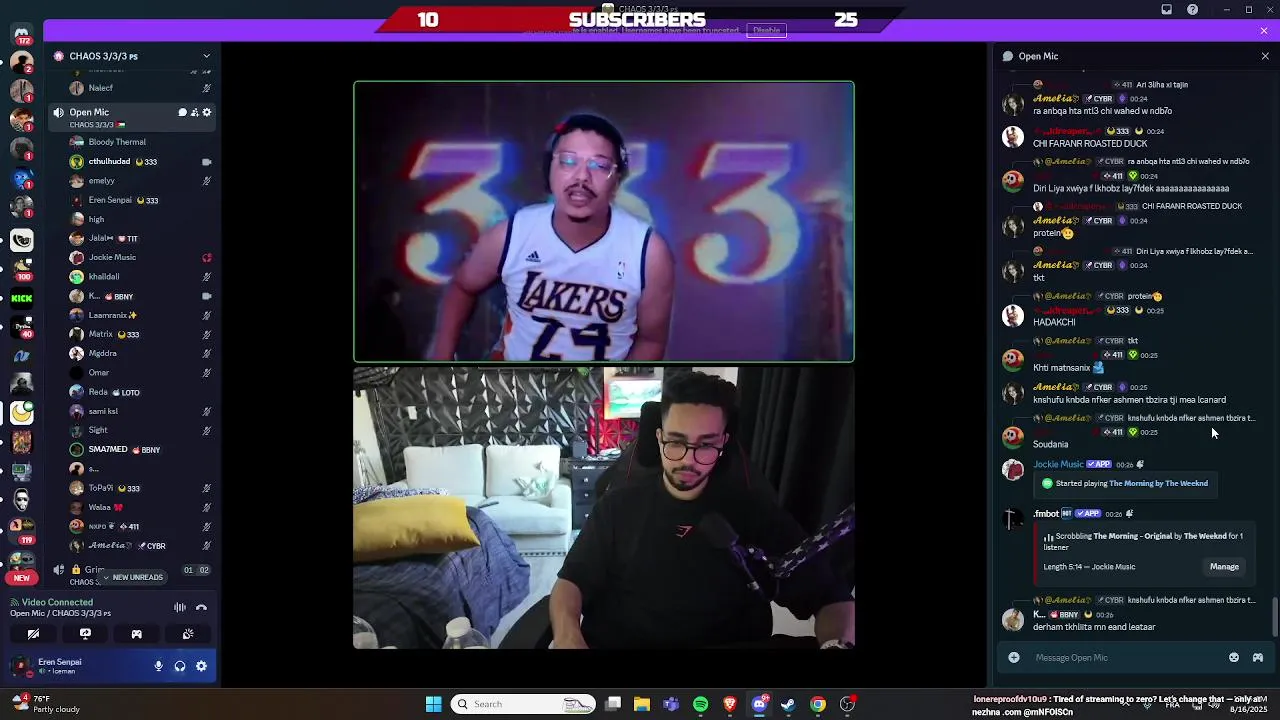Viewport: 1280px width, 720px height.
Task: Click Jockie Music username in chat
Action: pyautogui.click(x=1058, y=464)
